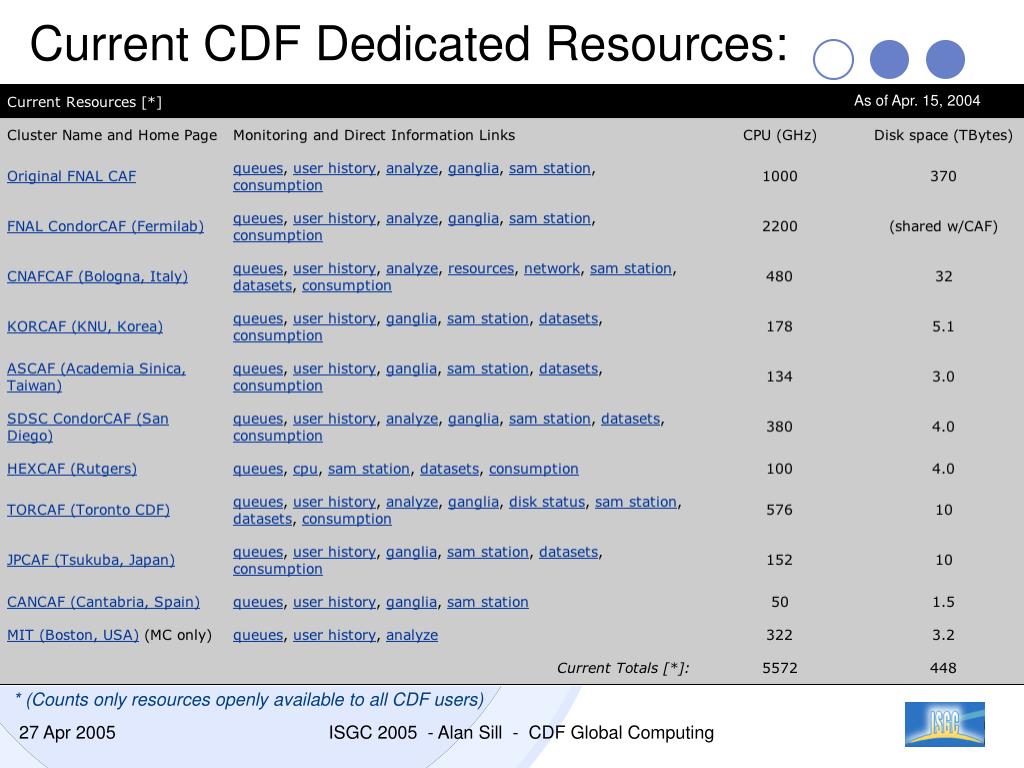
Task: Select the 576 CPU value for TORCAF
Action: click(779, 510)
